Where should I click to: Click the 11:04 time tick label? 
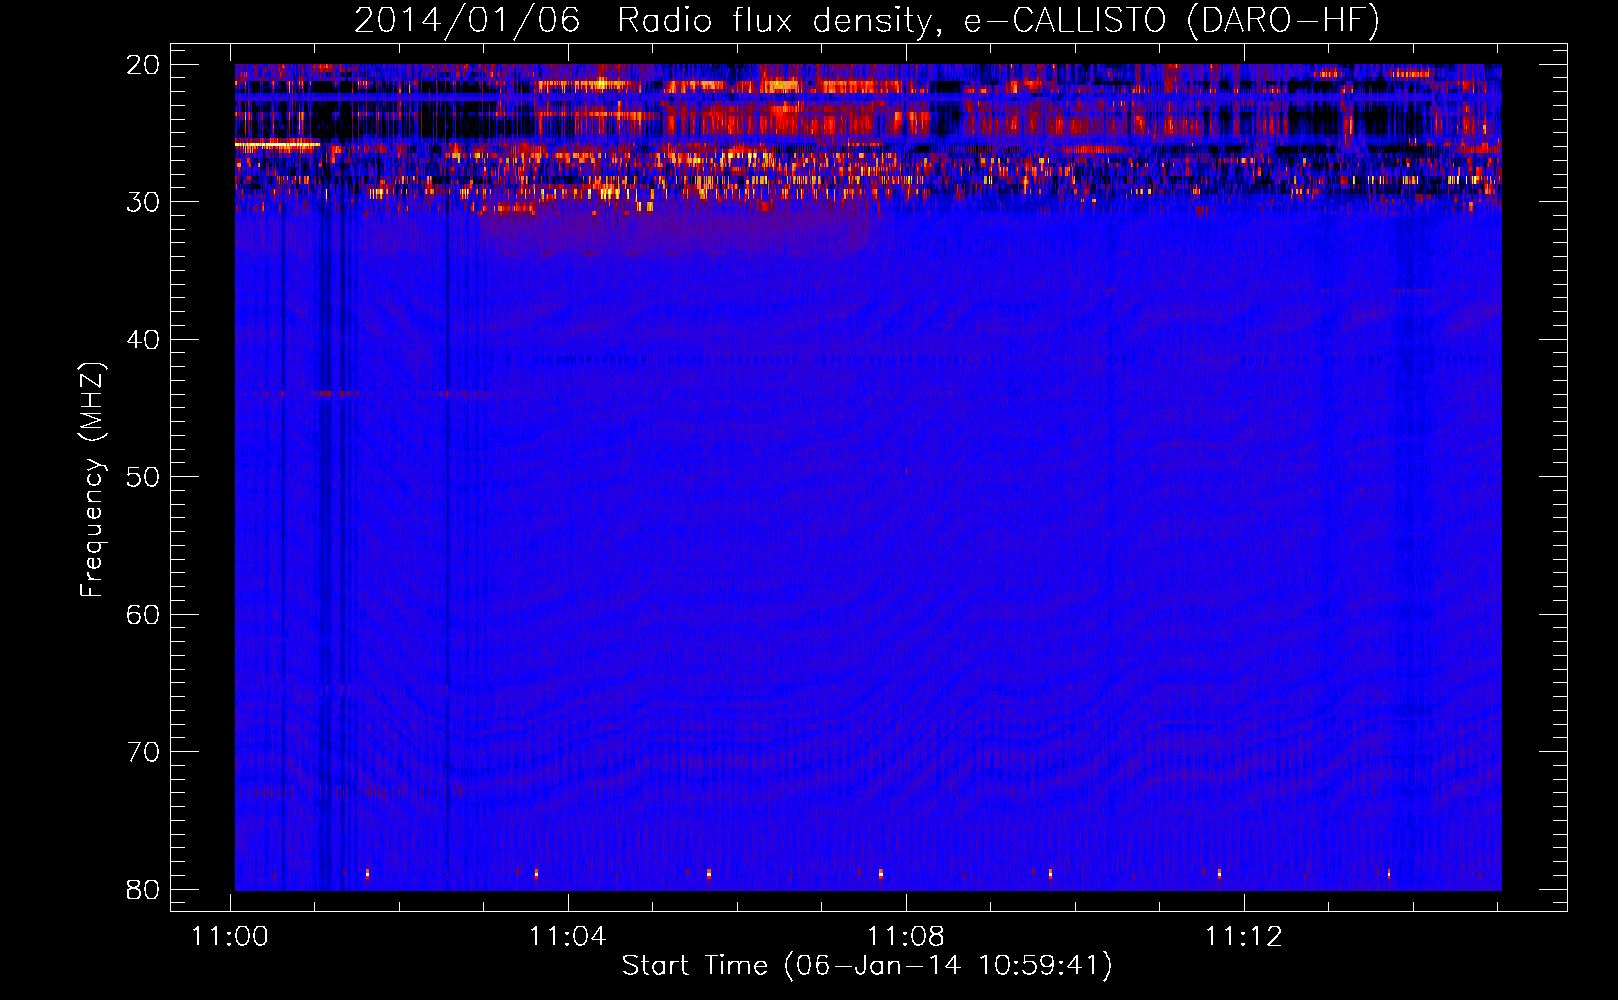pos(568,937)
